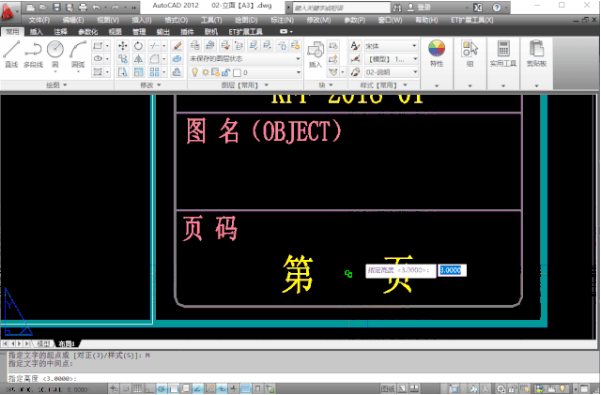The width and height of the screenshot is (601, 395).
Task: Toggle layer on/off lightbulb icon
Action: pyautogui.click(x=195, y=72)
